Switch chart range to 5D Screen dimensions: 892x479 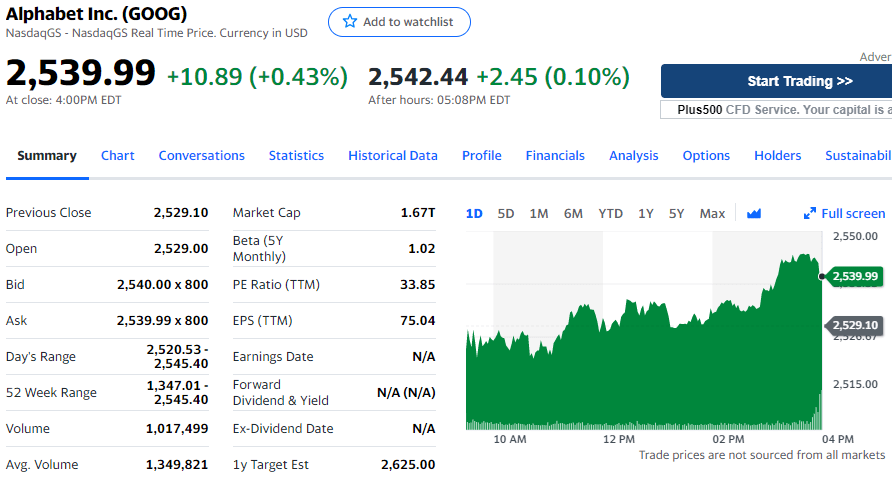coord(506,213)
